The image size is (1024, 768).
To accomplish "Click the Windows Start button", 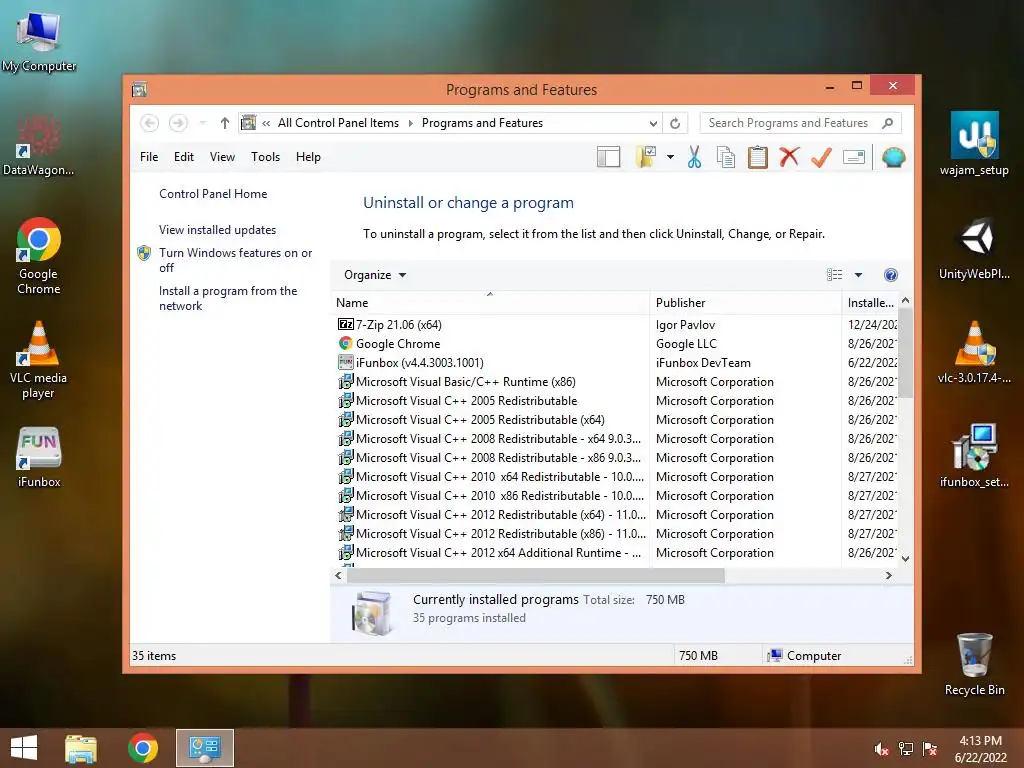I will pyautogui.click(x=24, y=748).
